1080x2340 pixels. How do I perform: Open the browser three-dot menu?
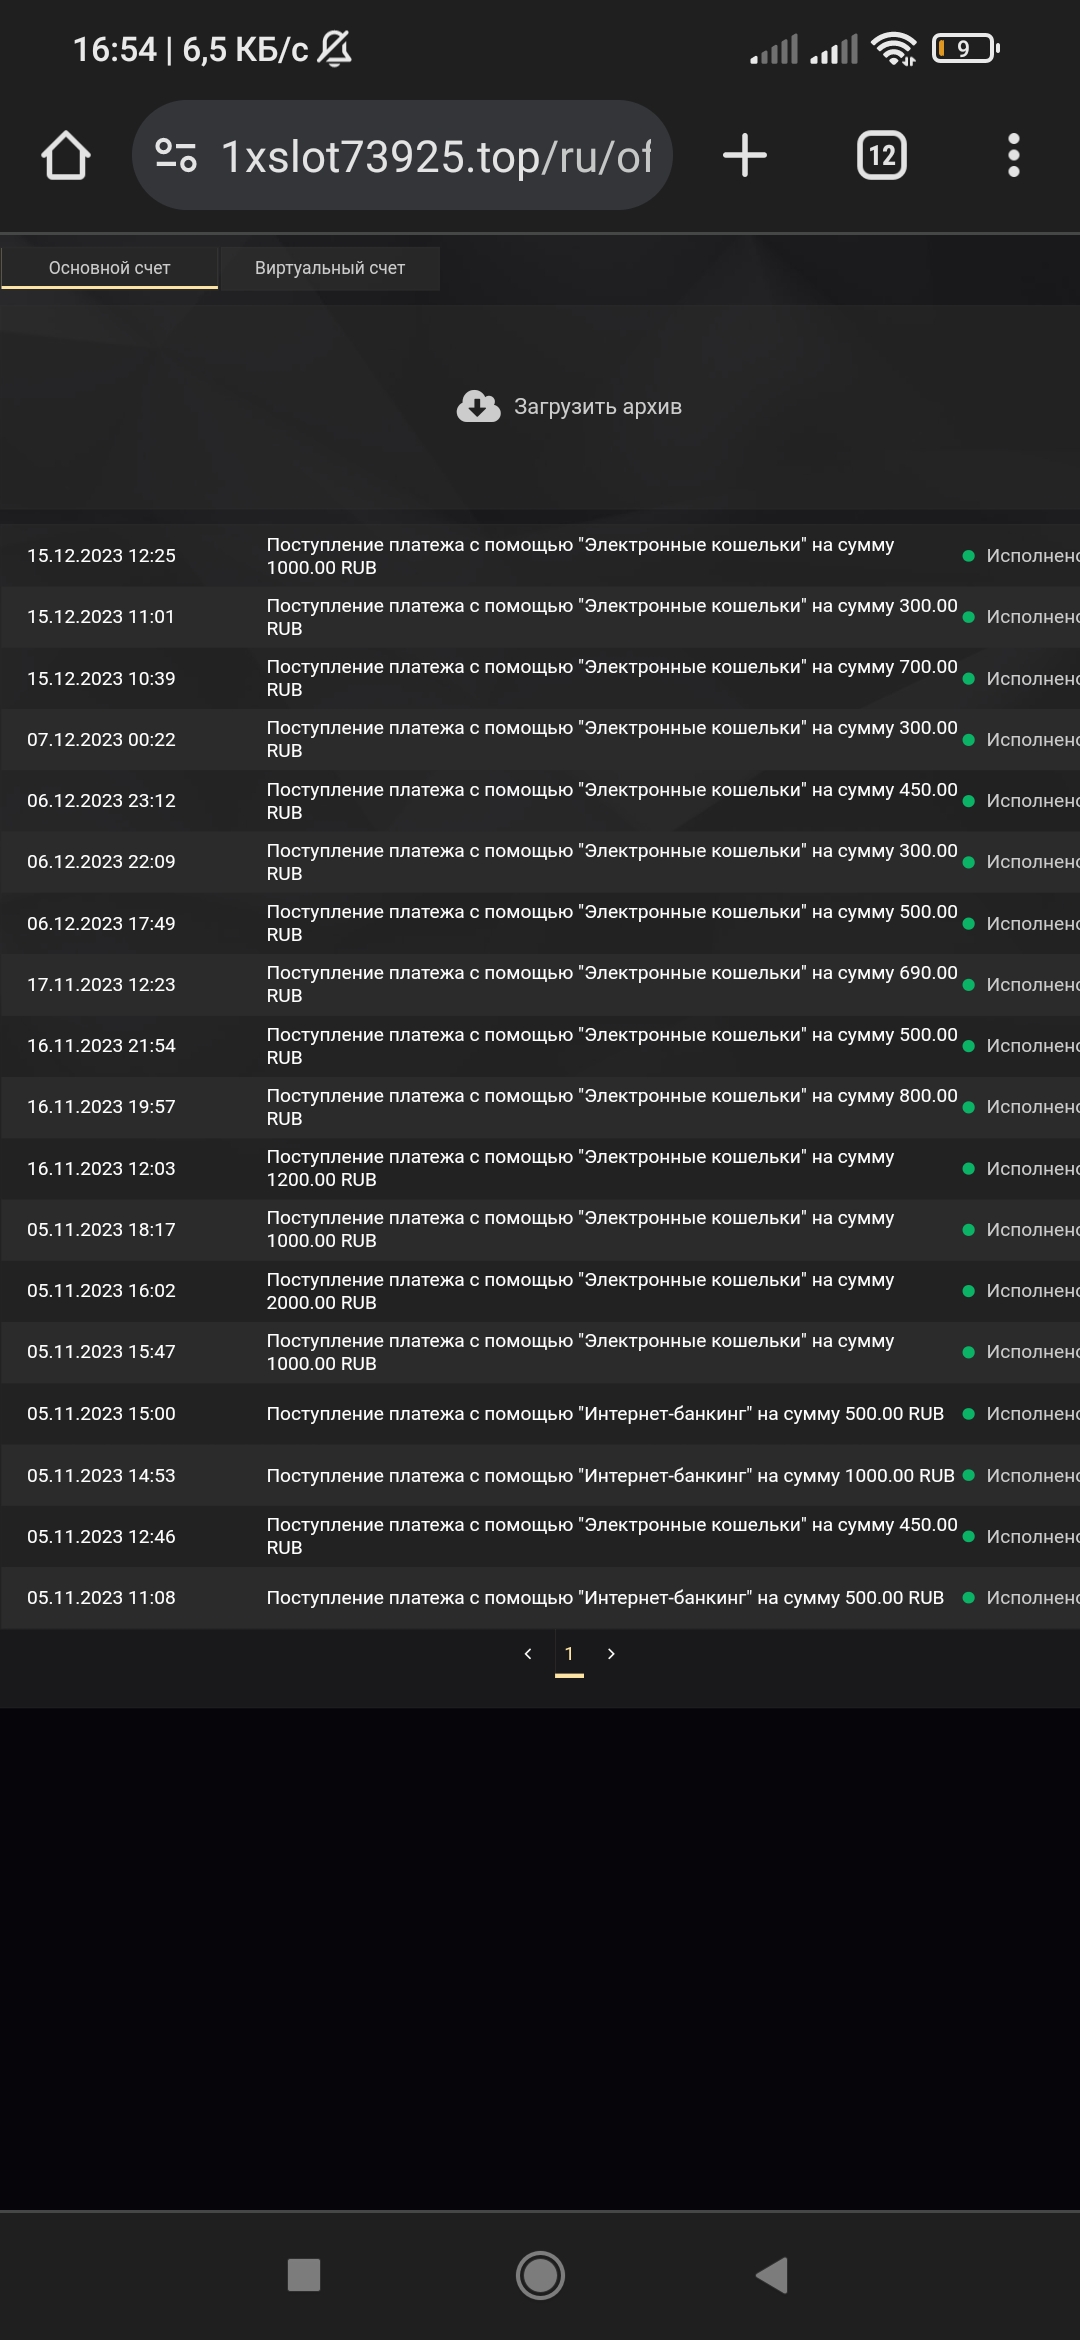pos(1014,155)
